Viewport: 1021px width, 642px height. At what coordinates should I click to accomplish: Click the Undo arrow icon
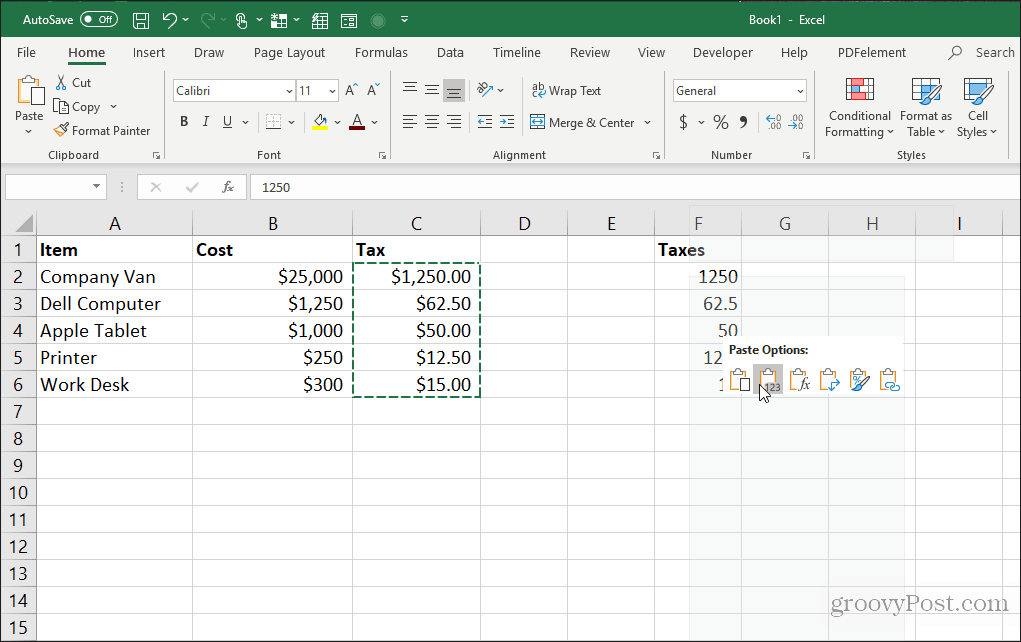pyautogui.click(x=169, y=20)
